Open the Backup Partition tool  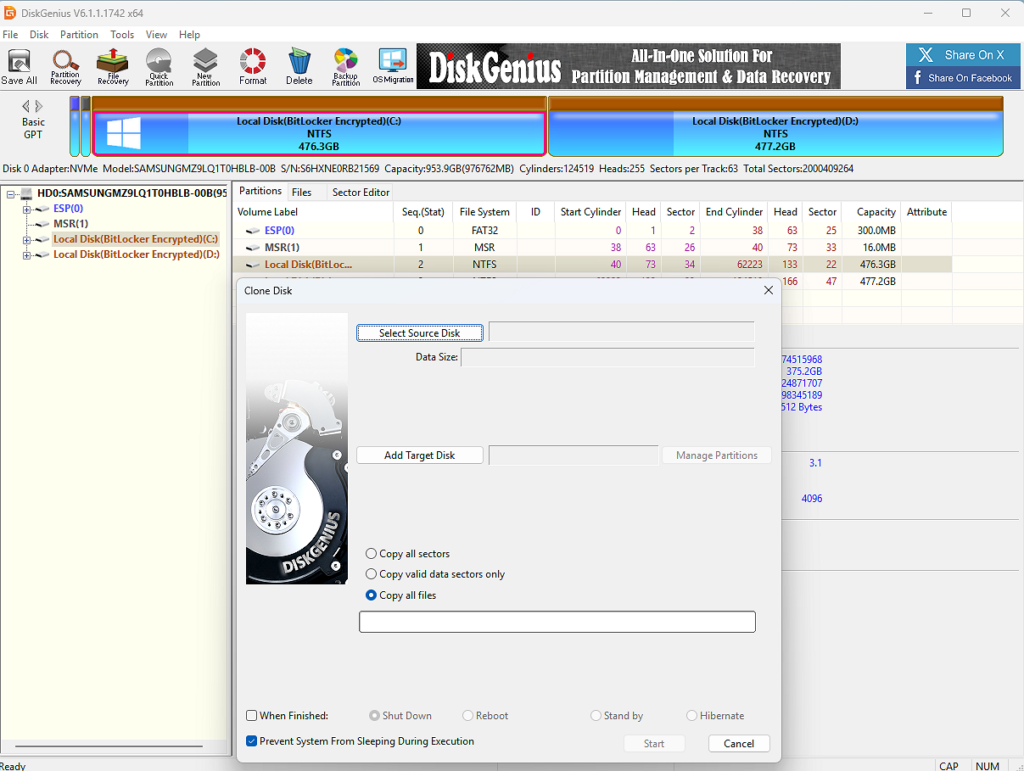pos(345,66)
